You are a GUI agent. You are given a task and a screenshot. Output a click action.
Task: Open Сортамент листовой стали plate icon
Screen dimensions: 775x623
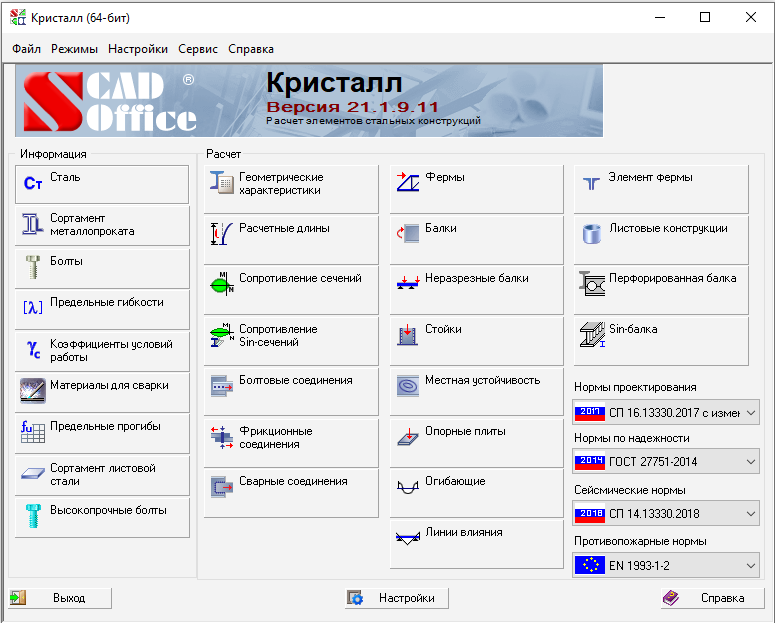(x=33, y=473)
